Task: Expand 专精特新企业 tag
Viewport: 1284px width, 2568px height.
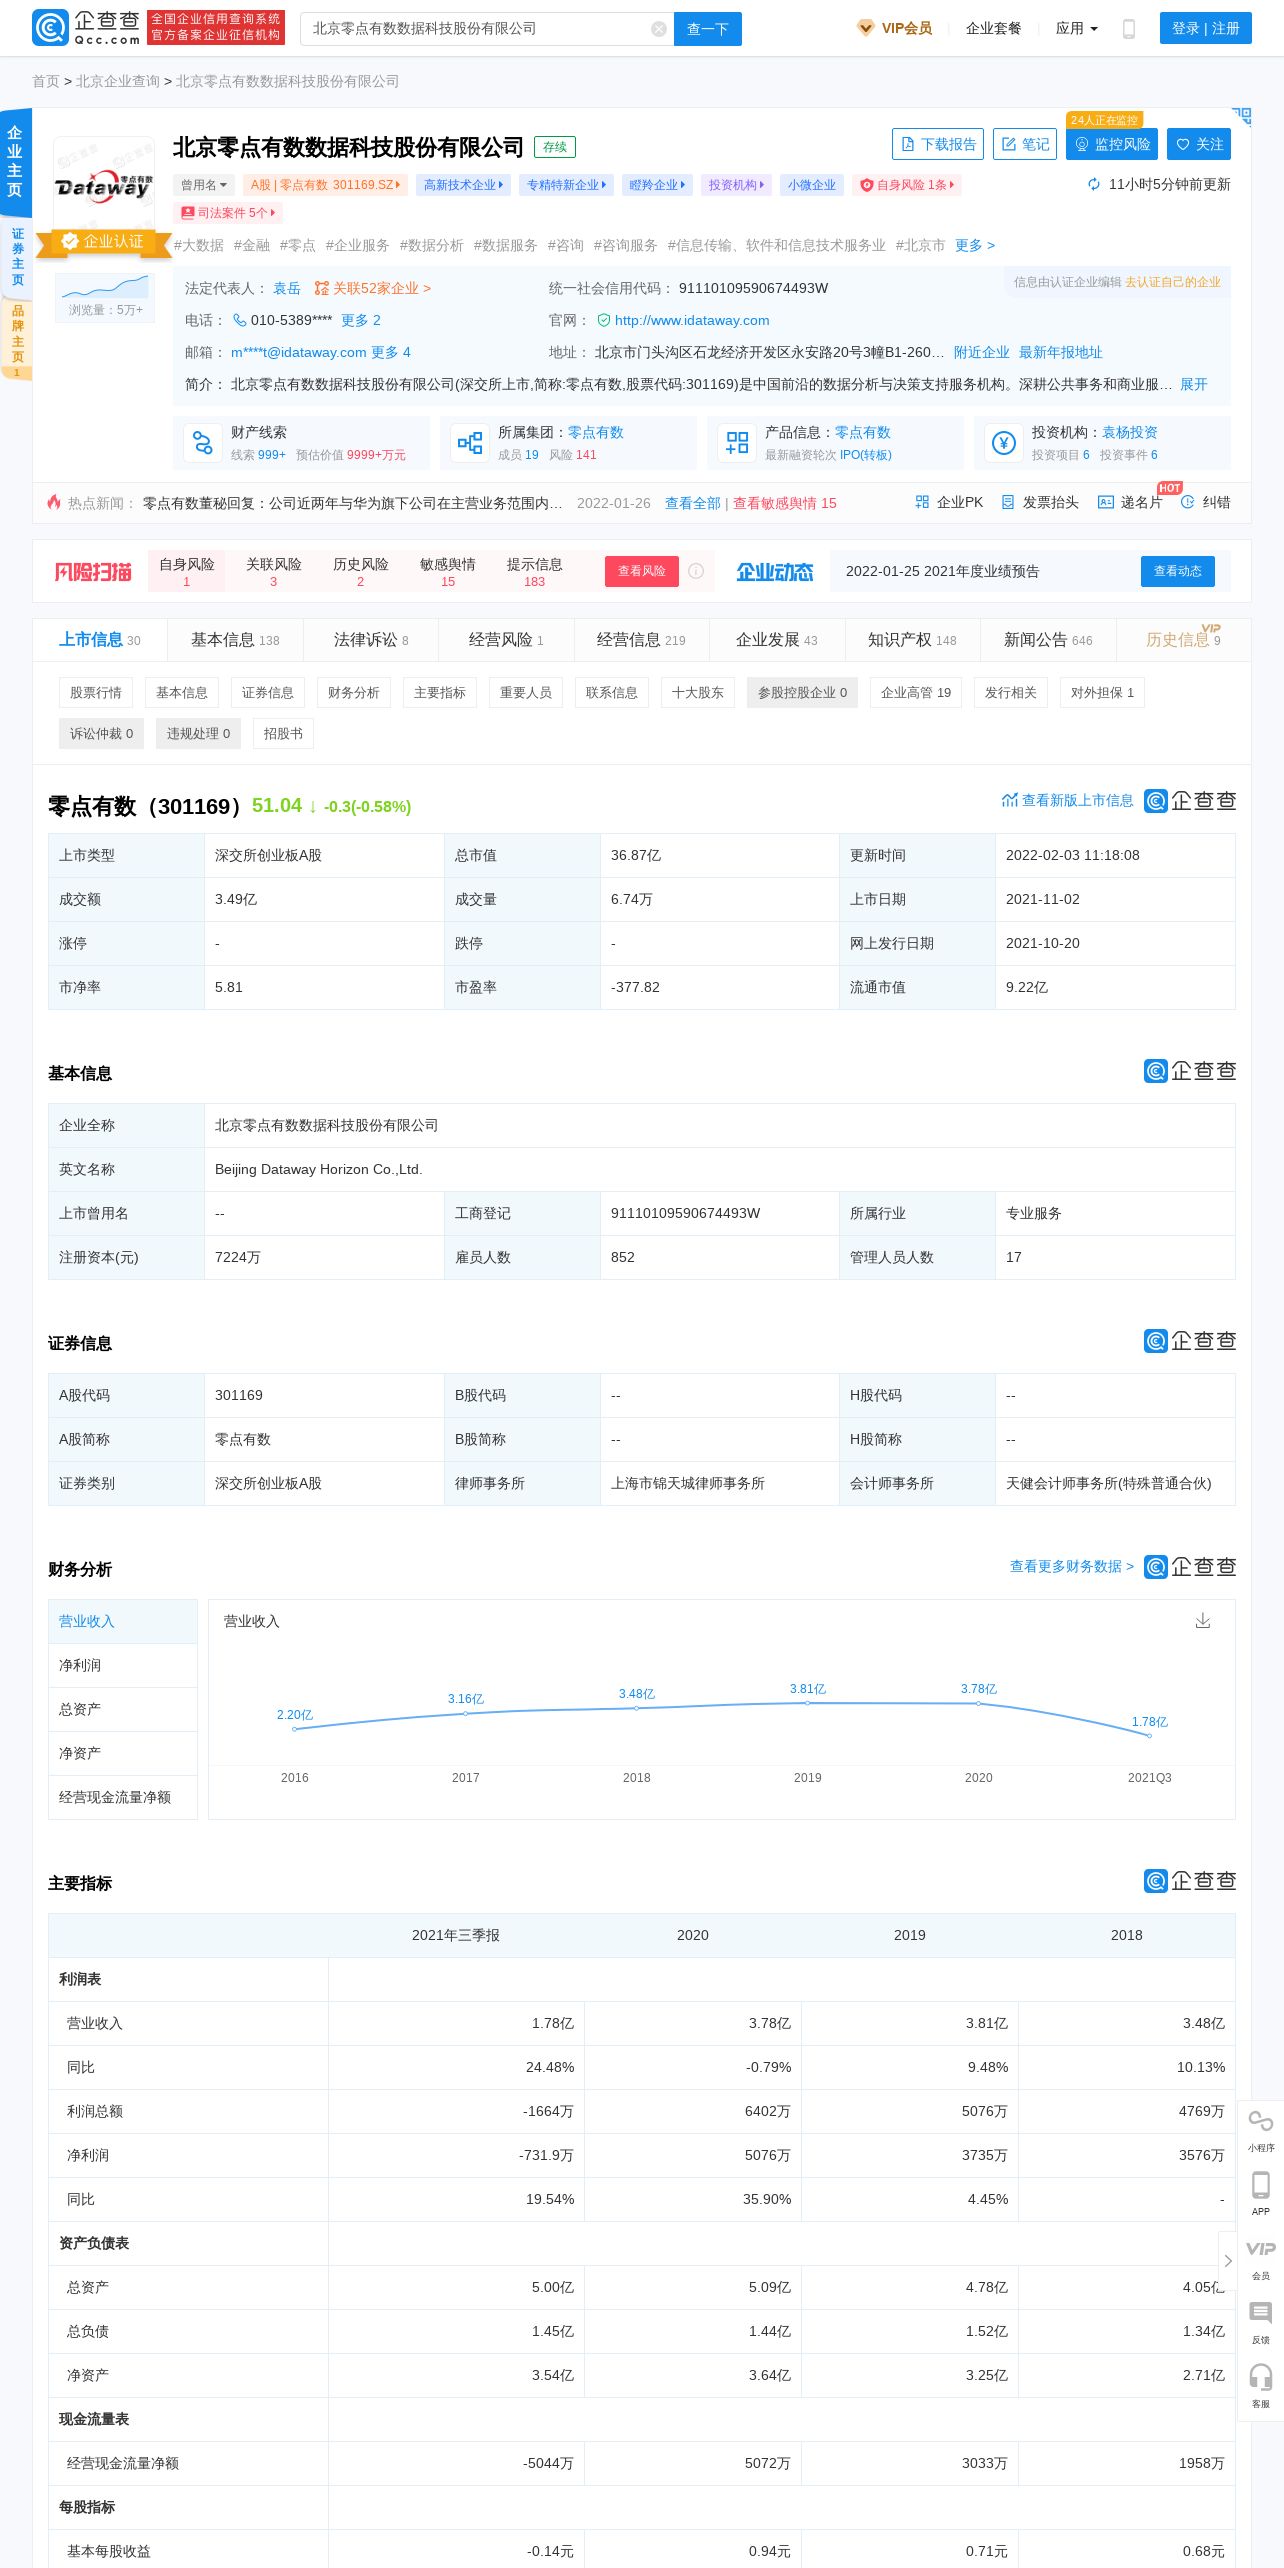Action: 567,185
